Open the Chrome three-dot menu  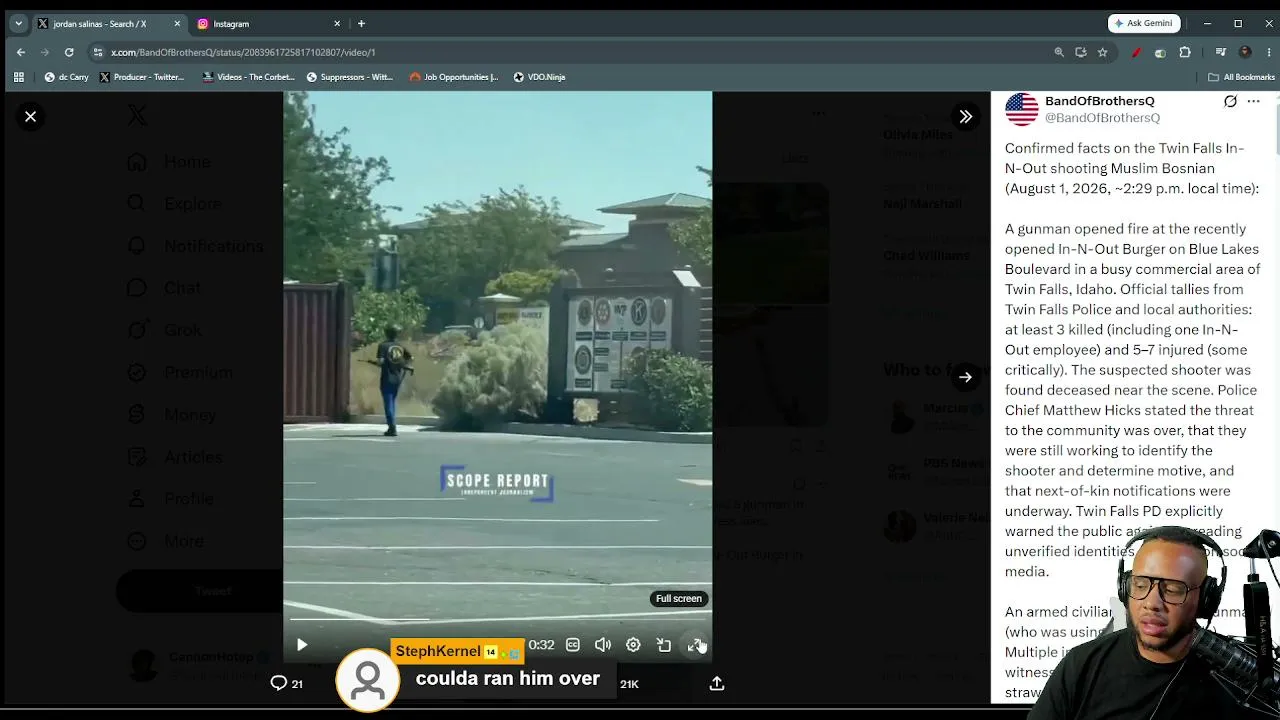[x=1267, y=52]
